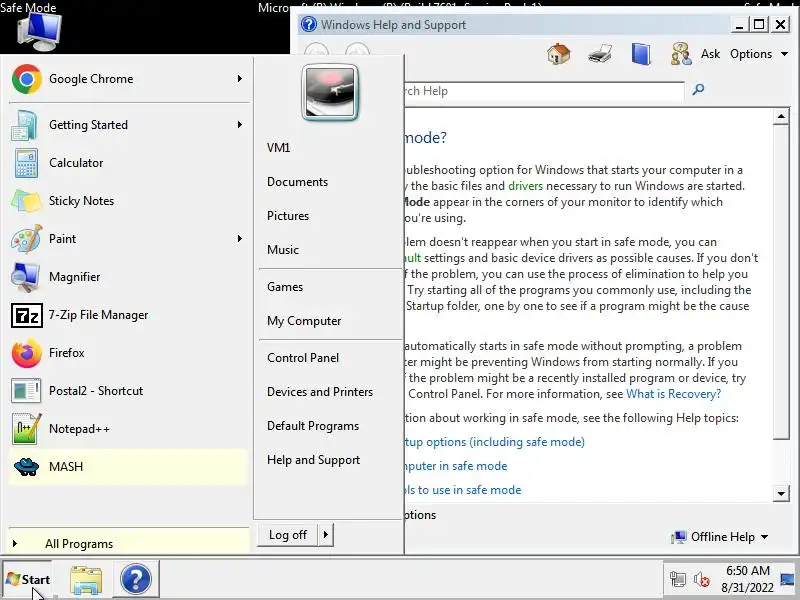The width and height of the screenshot is (800, 600).
Task: Open the MASH program icon
Action: click(26, 467)
